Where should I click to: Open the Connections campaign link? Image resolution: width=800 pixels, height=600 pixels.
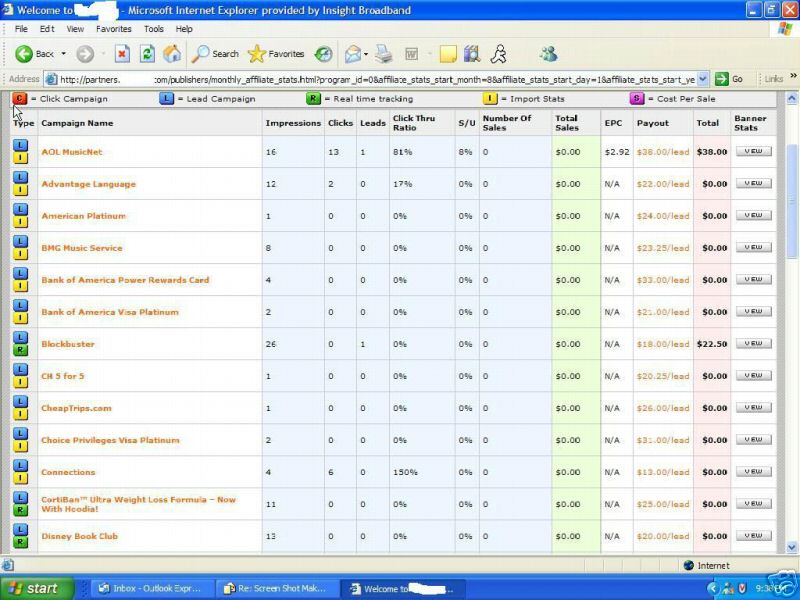click(68, 472)
